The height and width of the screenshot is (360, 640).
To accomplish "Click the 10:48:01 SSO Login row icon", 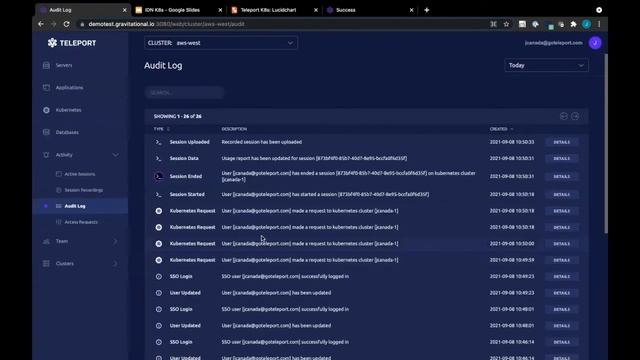I will click(x=159, y=309).
